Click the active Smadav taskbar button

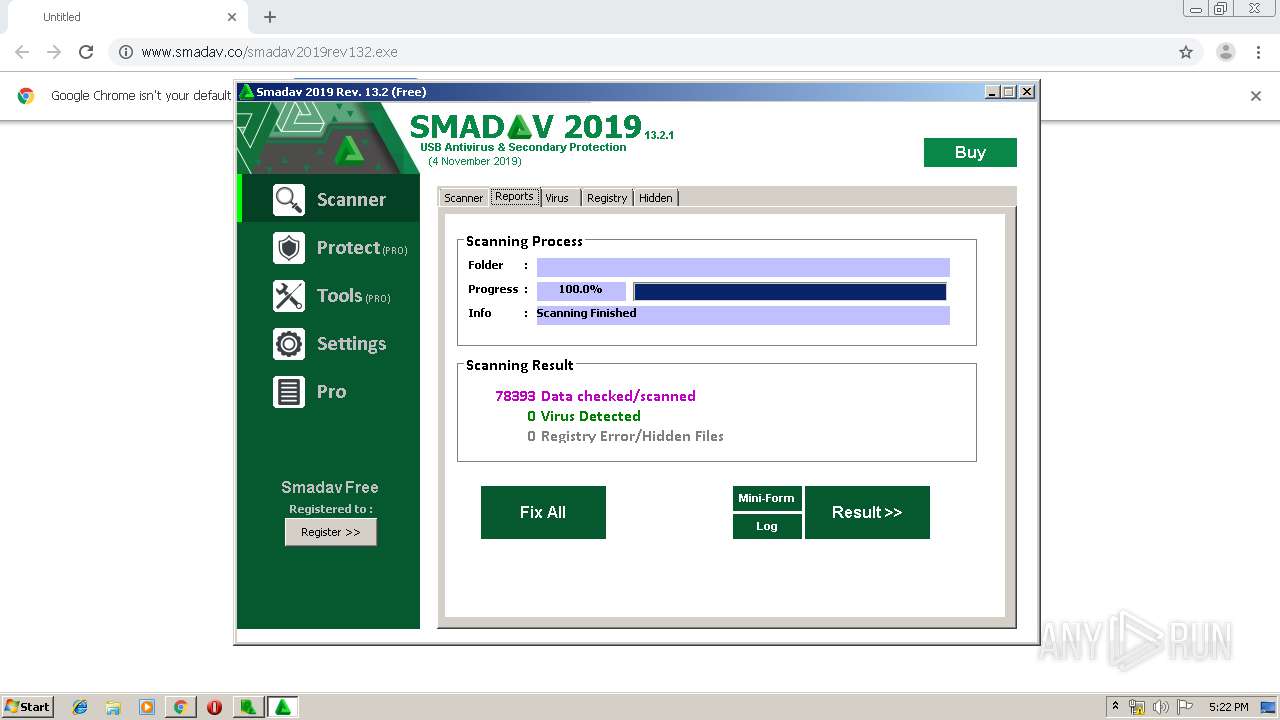(283, 707)
